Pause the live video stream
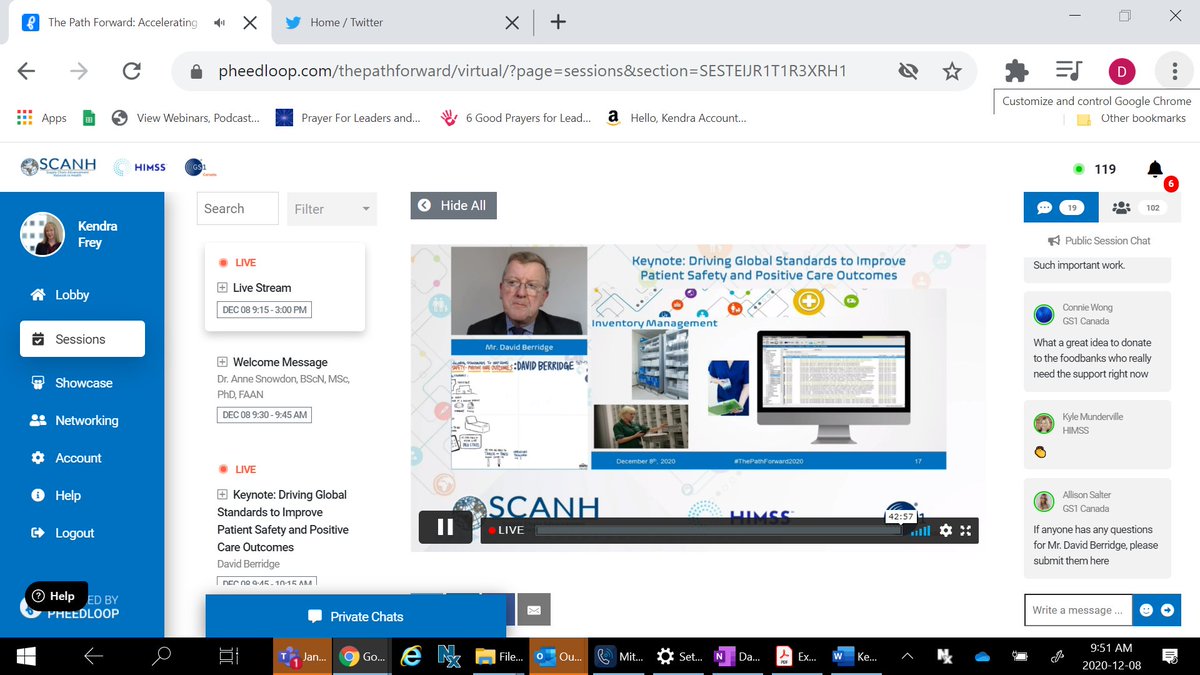This screenshot has height=675, width=1200. click(x=445, y=528)
